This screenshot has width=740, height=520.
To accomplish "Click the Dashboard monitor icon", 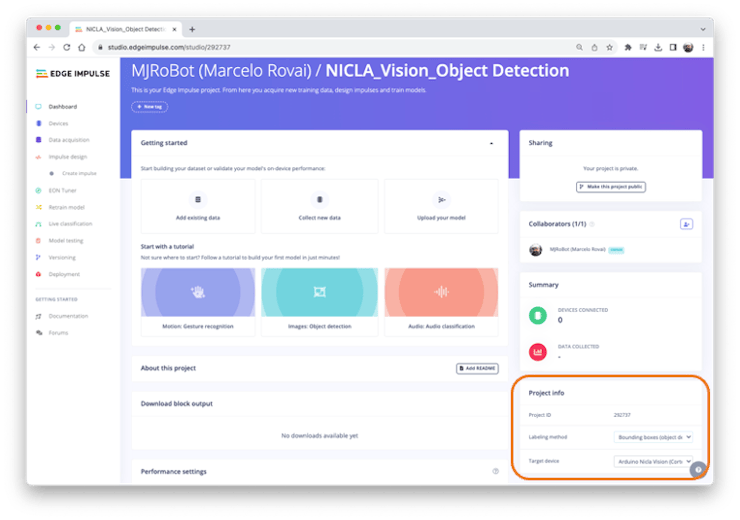I will (38, 107).
